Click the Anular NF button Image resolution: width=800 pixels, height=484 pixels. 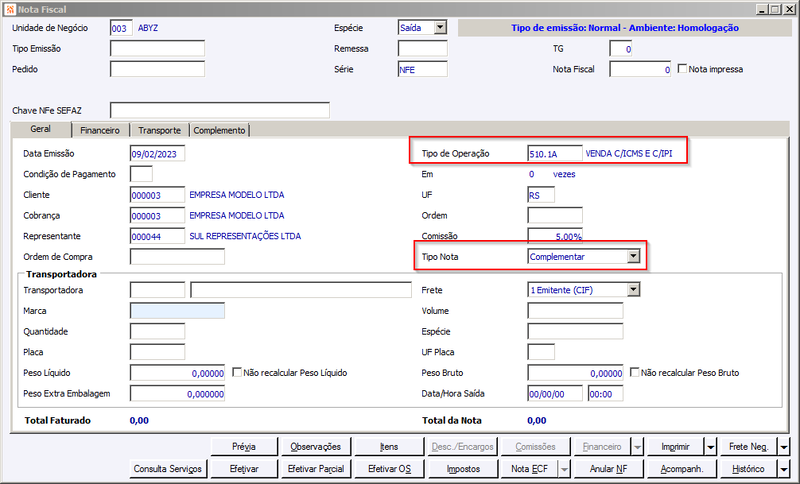coord(609,469)
